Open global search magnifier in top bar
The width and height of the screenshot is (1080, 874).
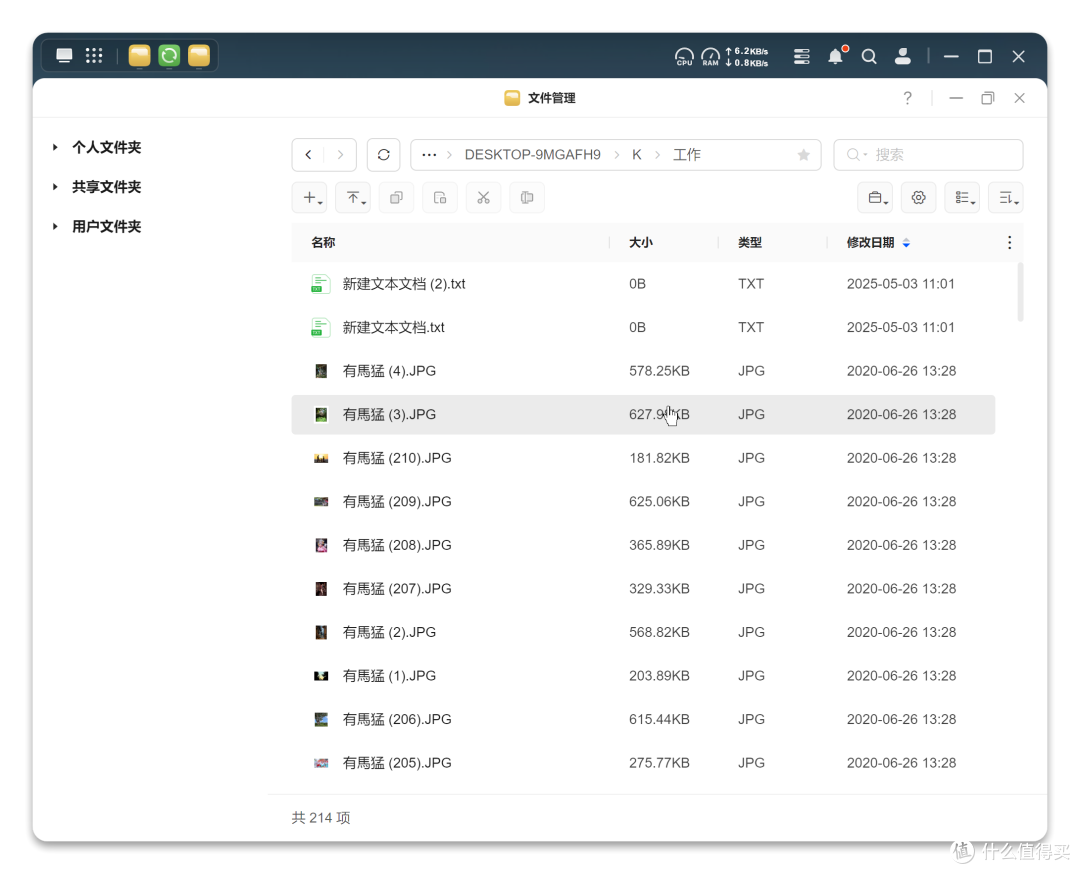coord(869,56)
